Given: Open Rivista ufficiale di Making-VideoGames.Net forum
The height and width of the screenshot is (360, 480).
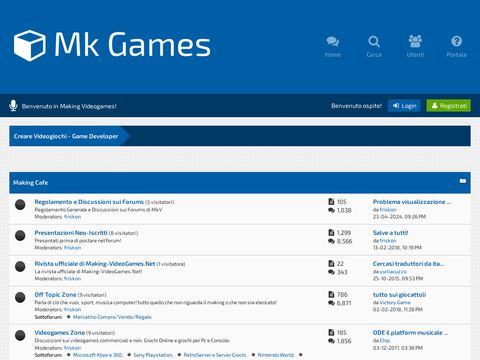Looking at the screenshot, I should pos(95,264).
